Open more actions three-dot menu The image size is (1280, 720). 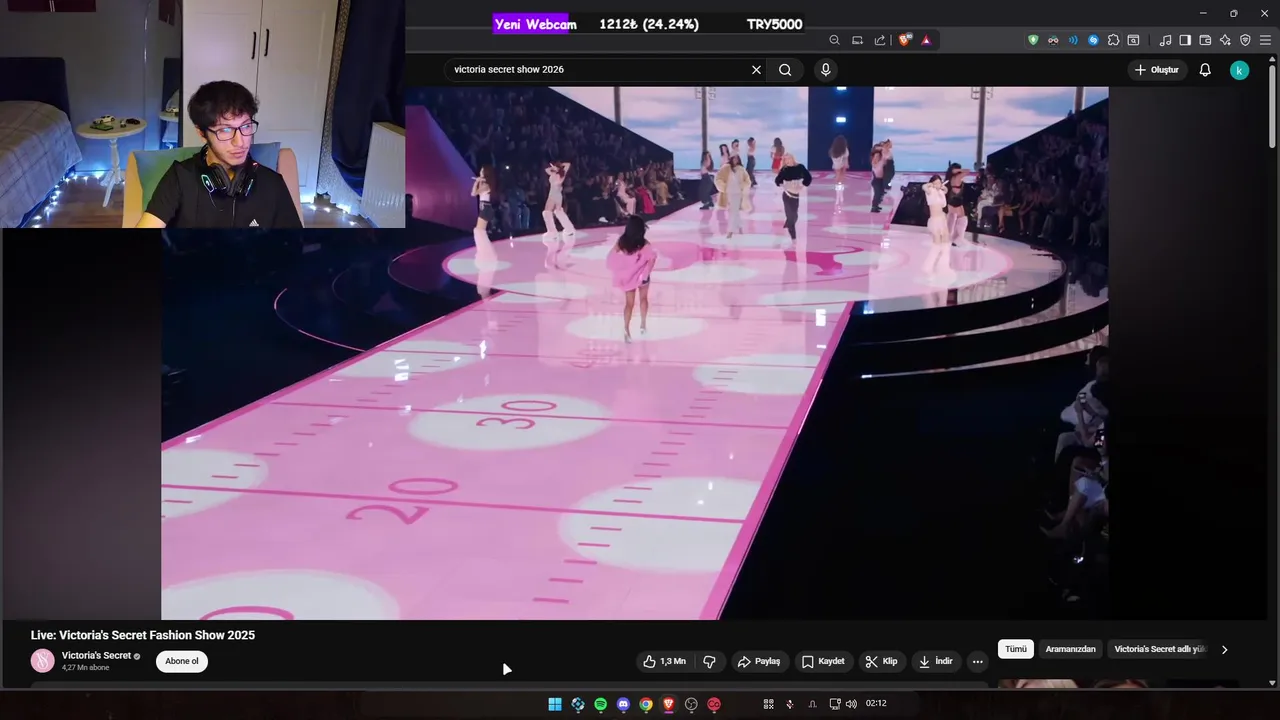coord(978,661)
